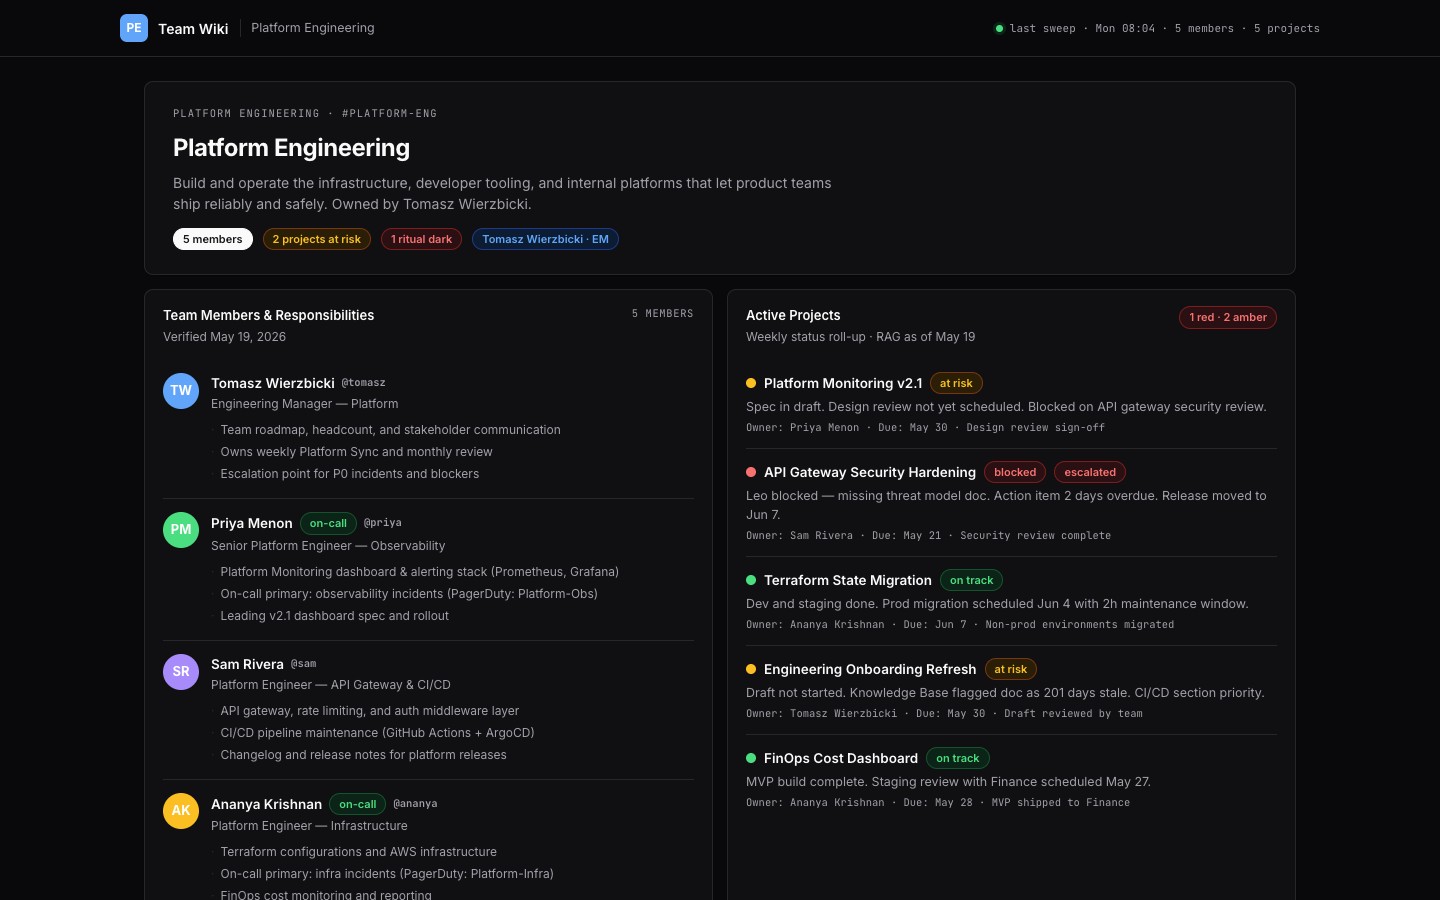1440x900 pixels.
Task: Click 'CI/CD pipeline maintenance (GitHub Actions + ArgoCD)'
Action: click(378, 733)
